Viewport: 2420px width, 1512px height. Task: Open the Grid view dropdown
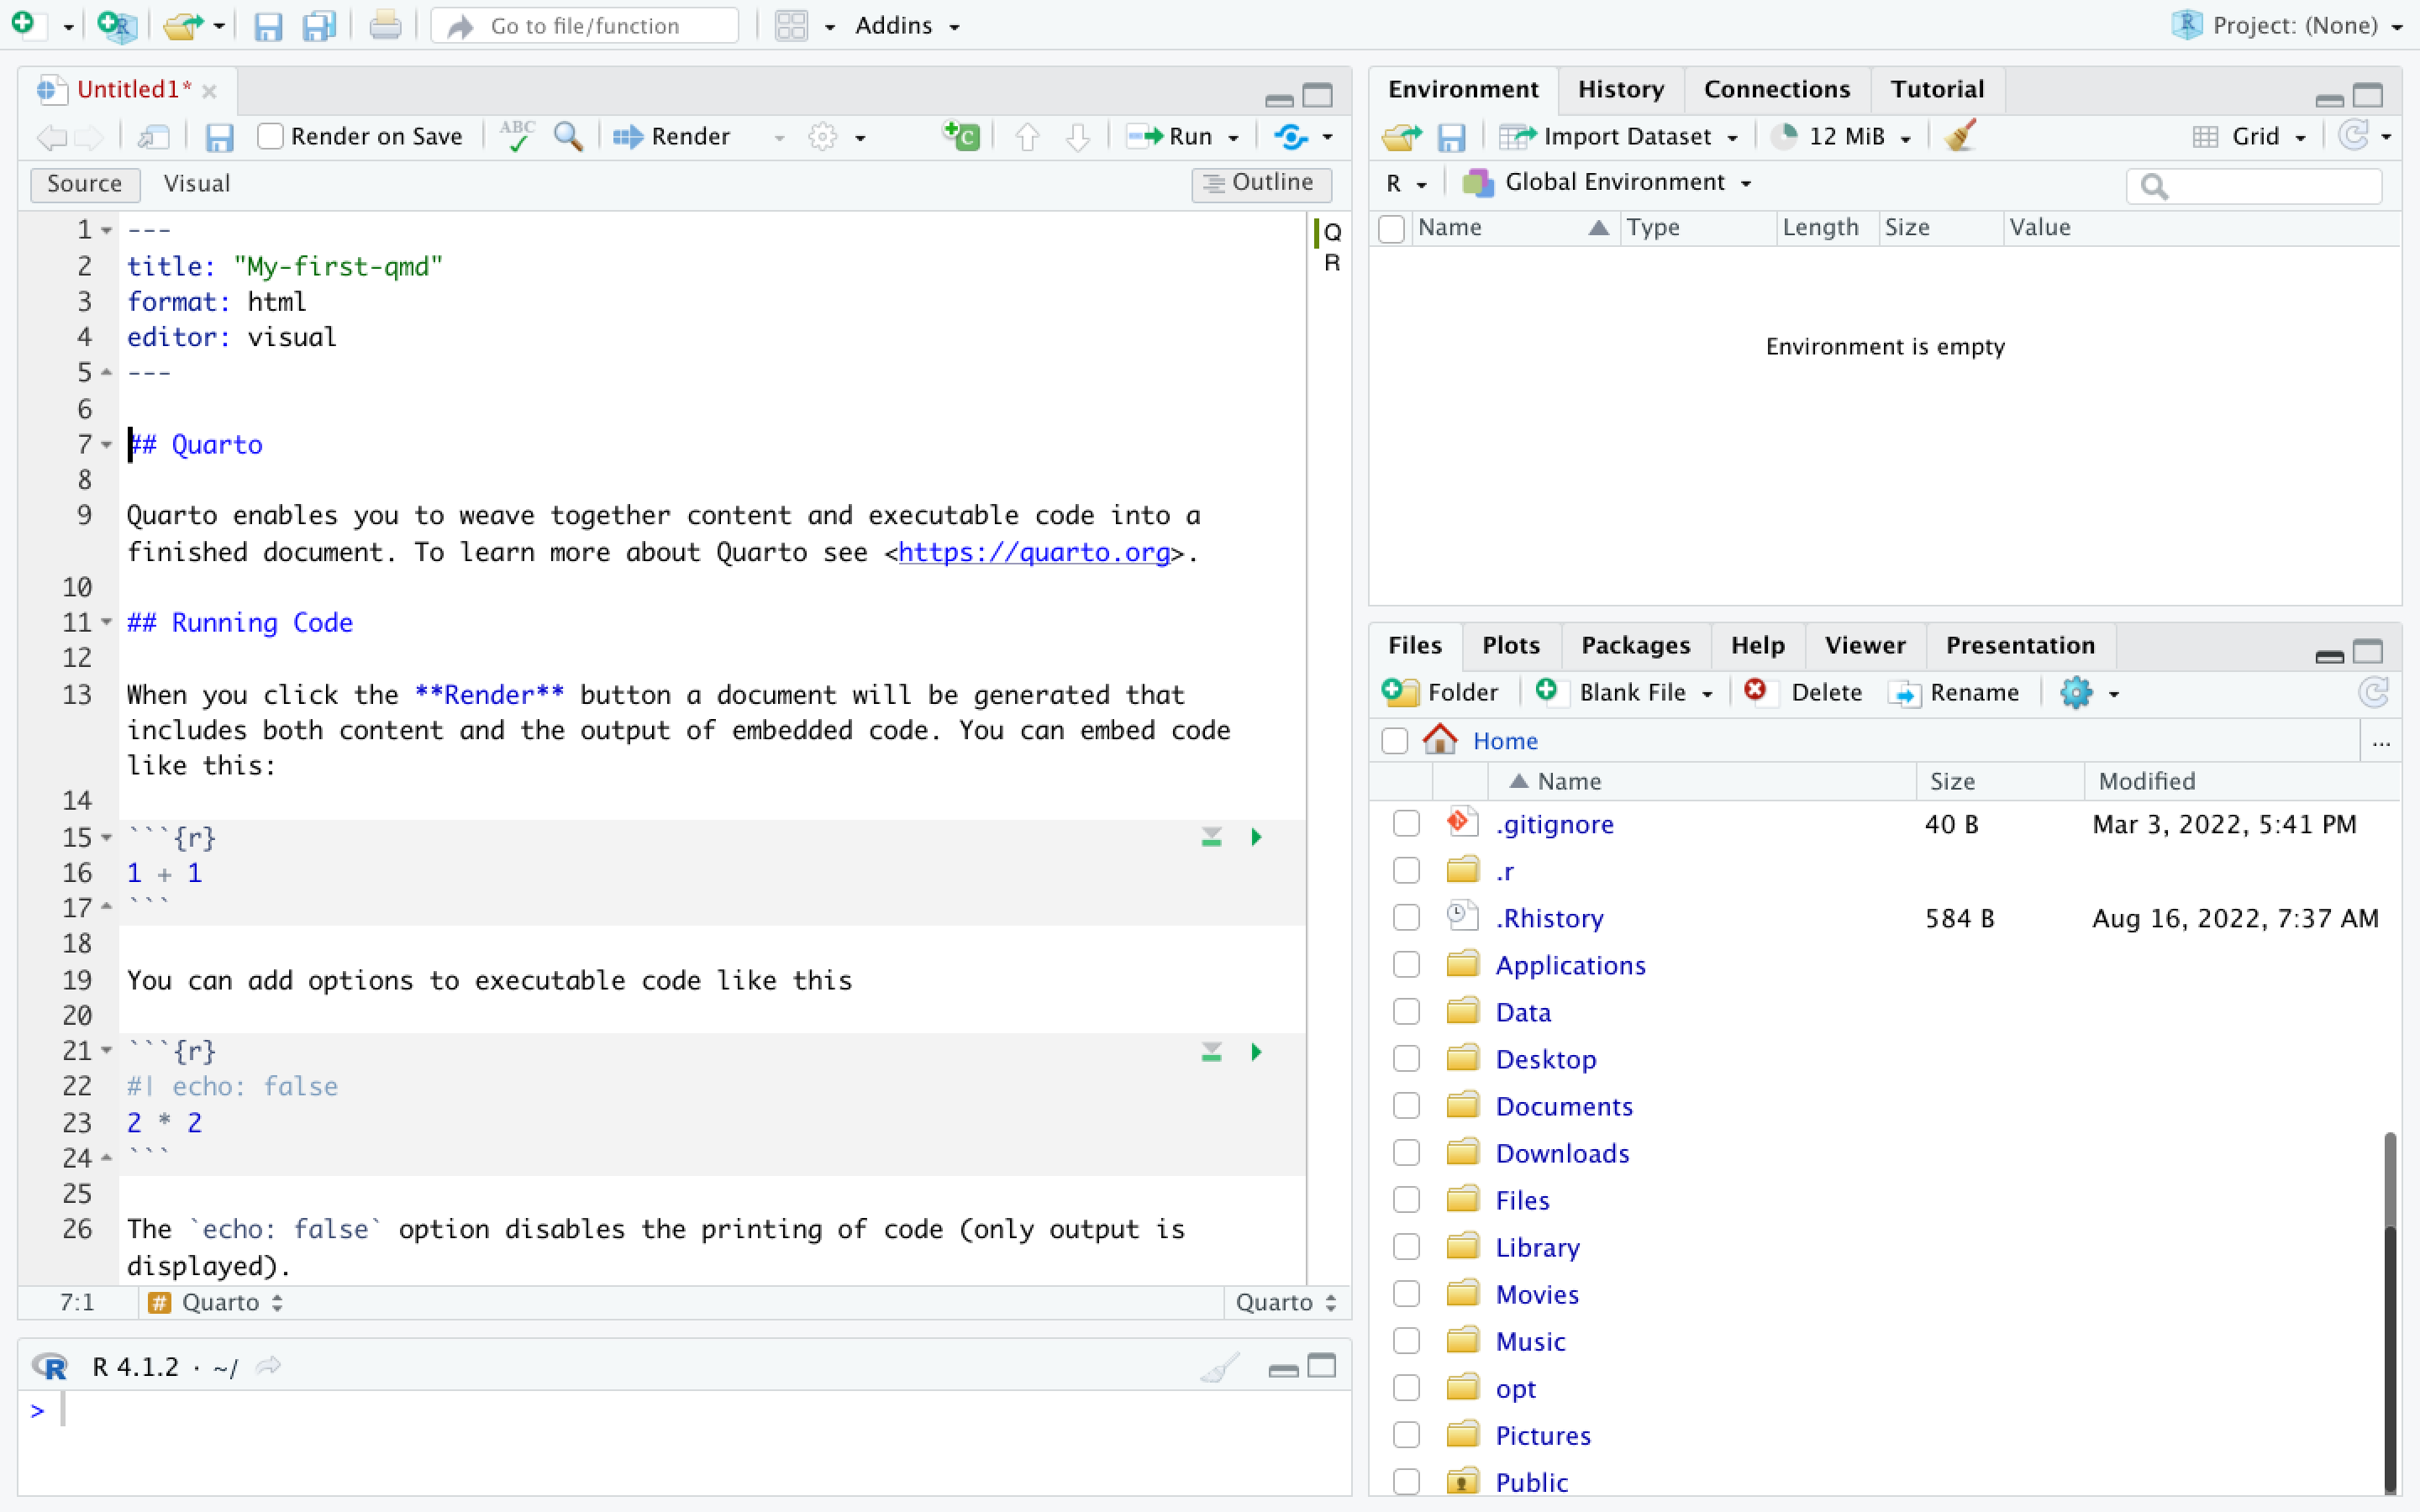pyautogui.click(x=2250, y=136)
